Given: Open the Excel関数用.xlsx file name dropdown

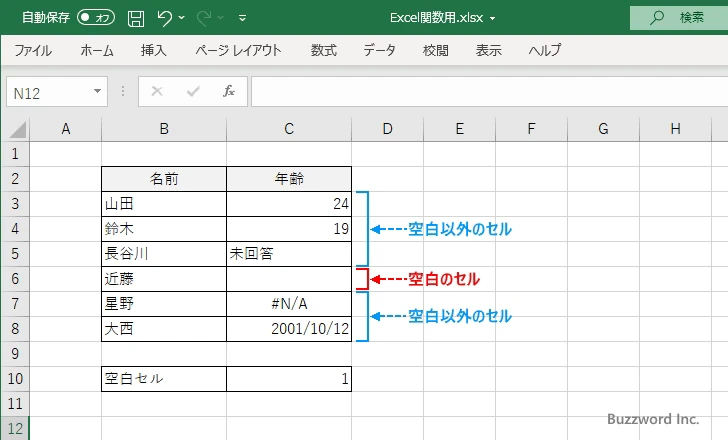Looking at the screenshot, I should coord(493,19).
